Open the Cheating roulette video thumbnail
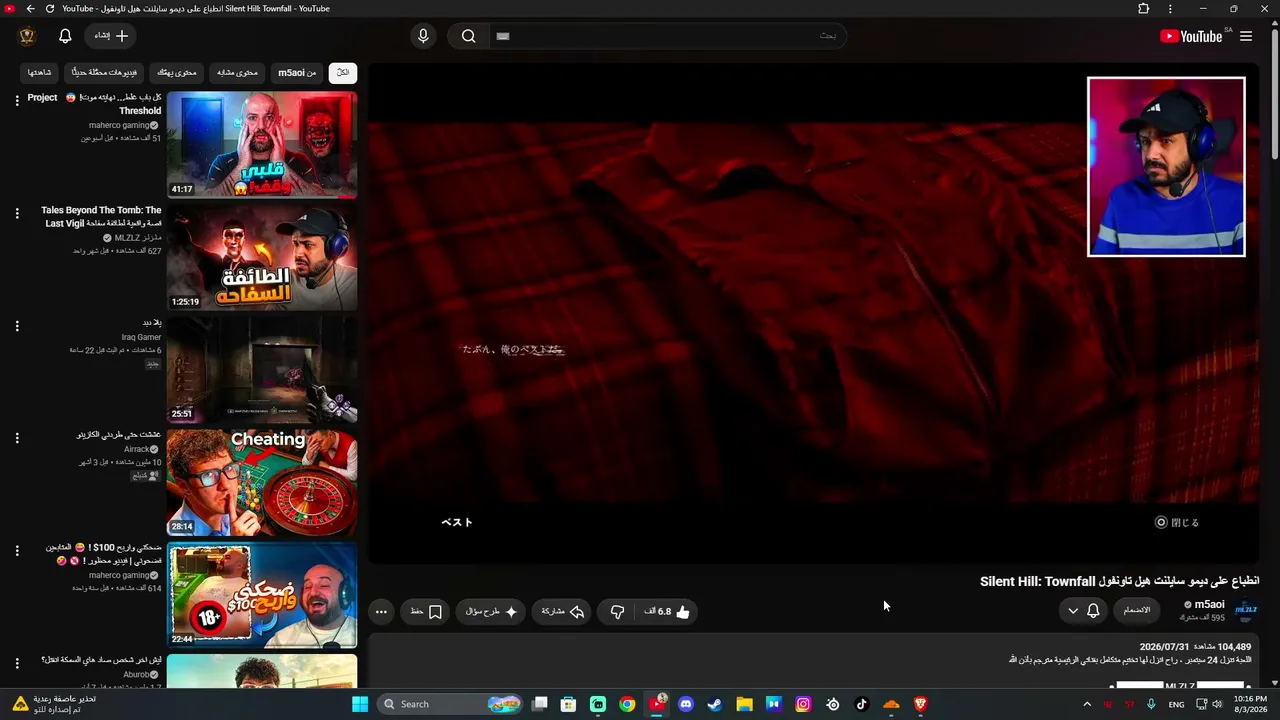The image size is (1280, 720). (262, 483)
